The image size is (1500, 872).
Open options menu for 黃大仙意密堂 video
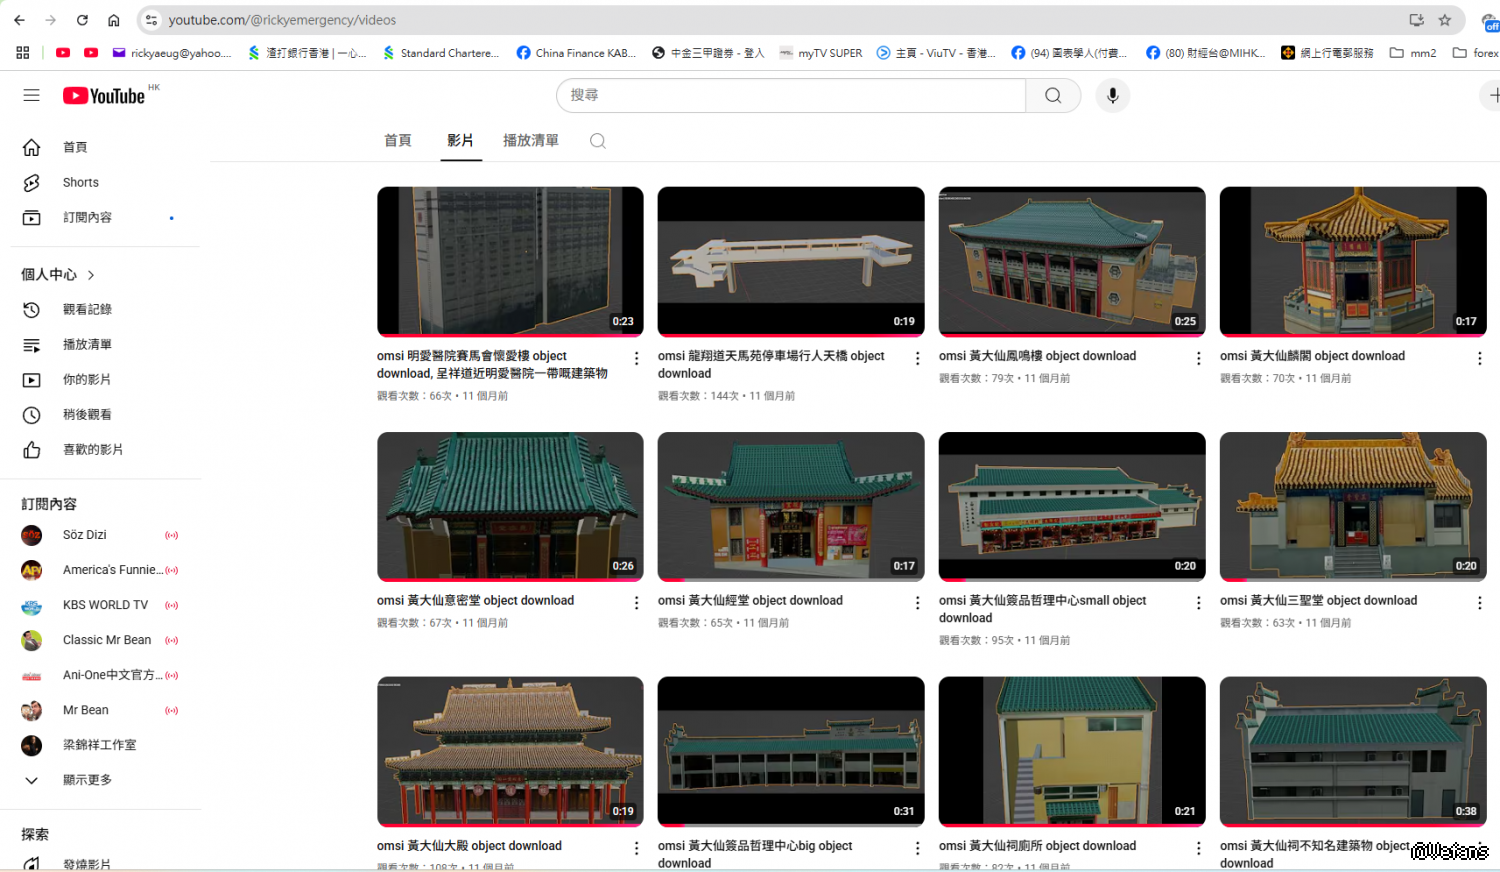pos(636,603)
